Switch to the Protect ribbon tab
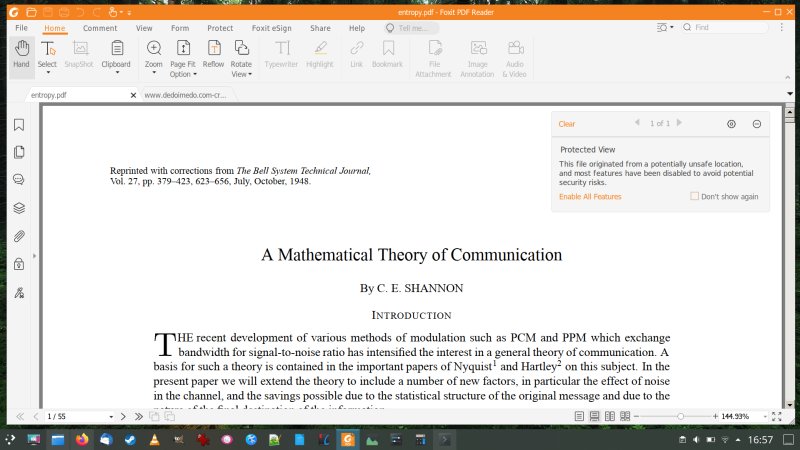The width and height of the screenshot is (800, 450). coord(220,28)
